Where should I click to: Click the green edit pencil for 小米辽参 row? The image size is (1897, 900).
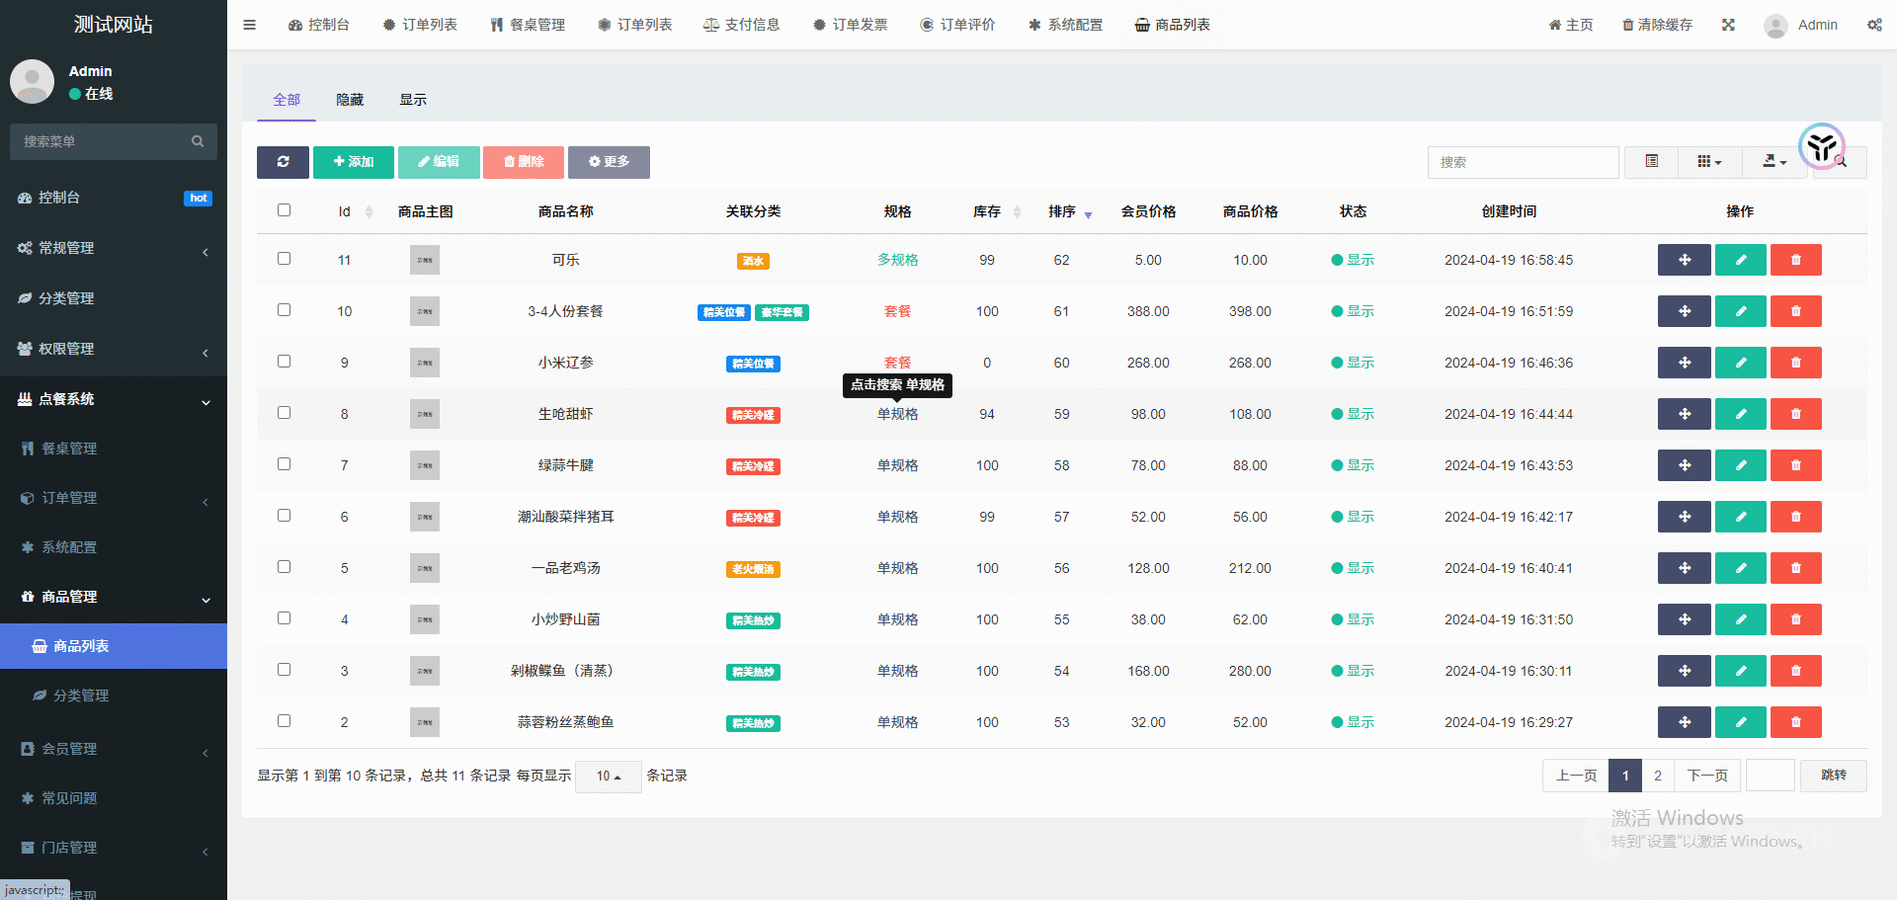coord(1740,363)
